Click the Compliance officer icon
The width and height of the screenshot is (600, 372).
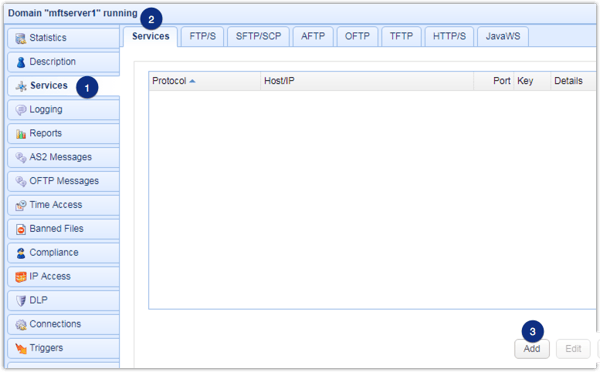click(21, 253)
